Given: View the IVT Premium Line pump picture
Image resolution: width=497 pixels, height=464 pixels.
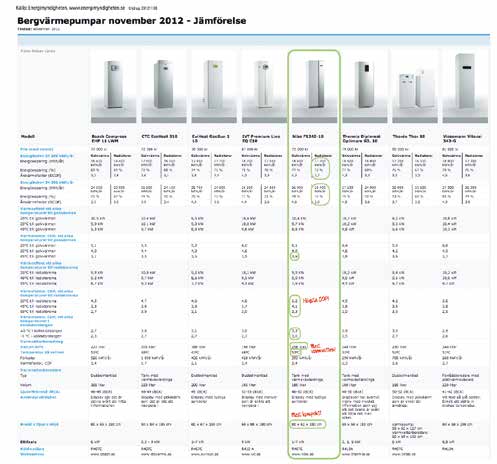Looking at the screenshot, I should pyautogui.click(x=264, y=87).
